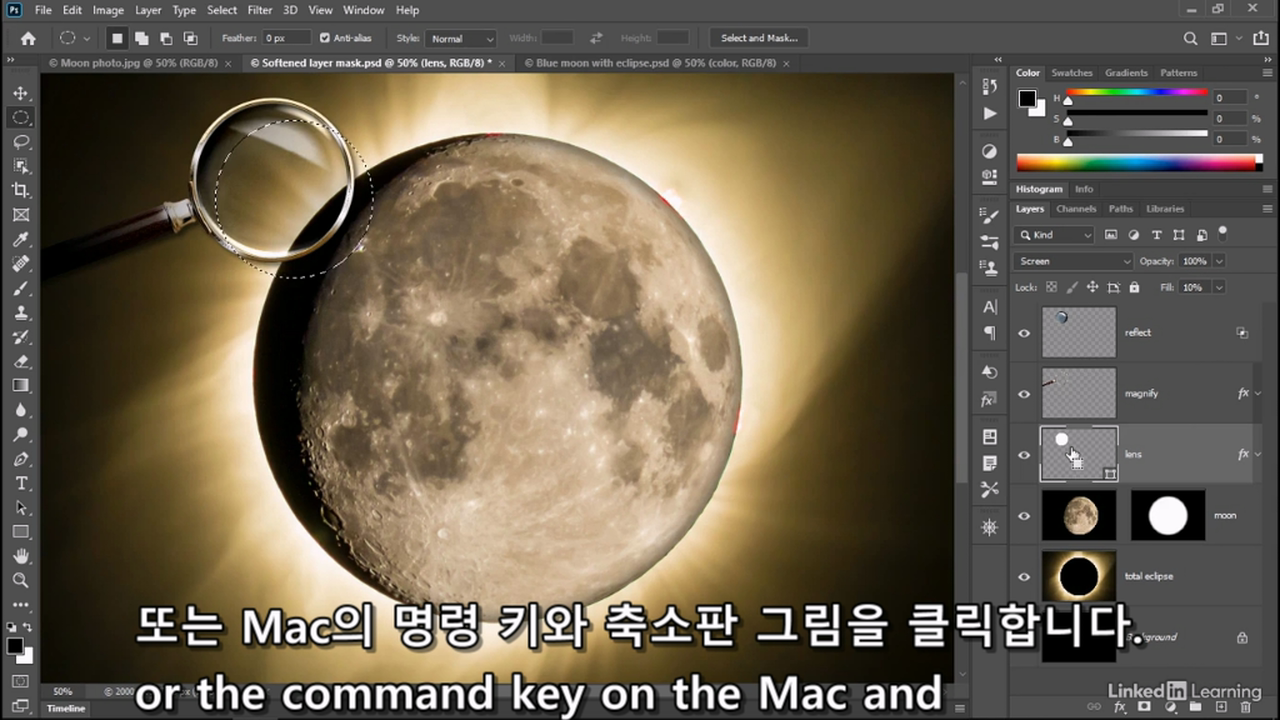
Task: Choose Subtract from selection mode icon
Action: pos(165,38)
